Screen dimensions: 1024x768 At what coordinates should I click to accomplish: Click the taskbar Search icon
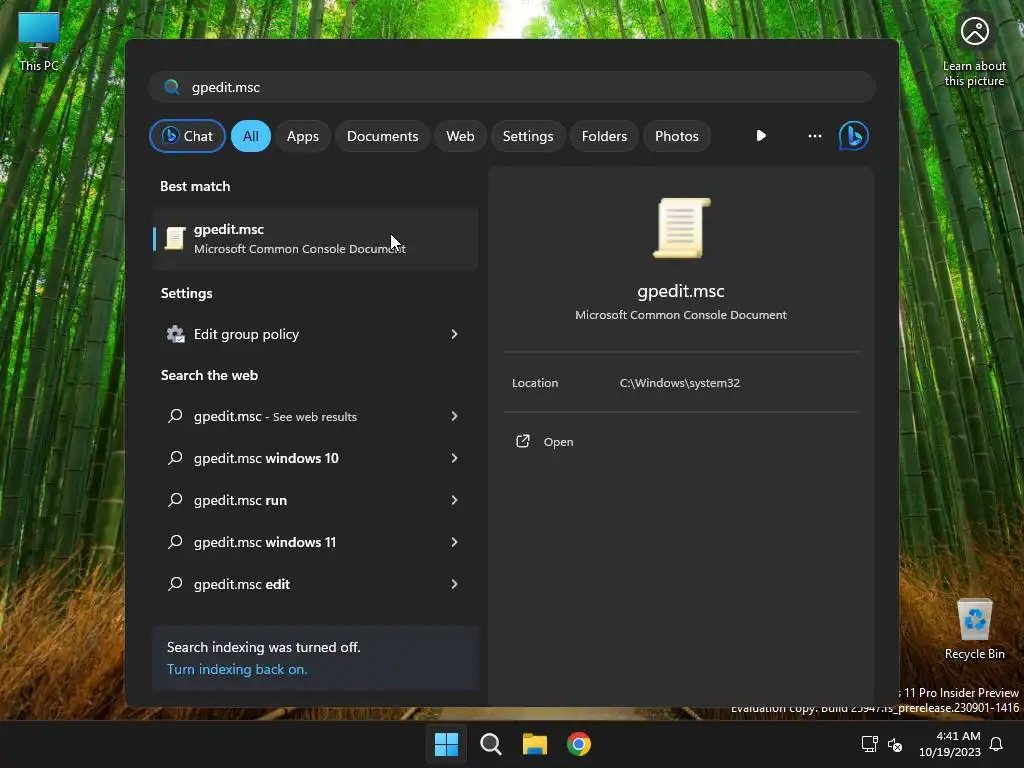click(490, 744)
